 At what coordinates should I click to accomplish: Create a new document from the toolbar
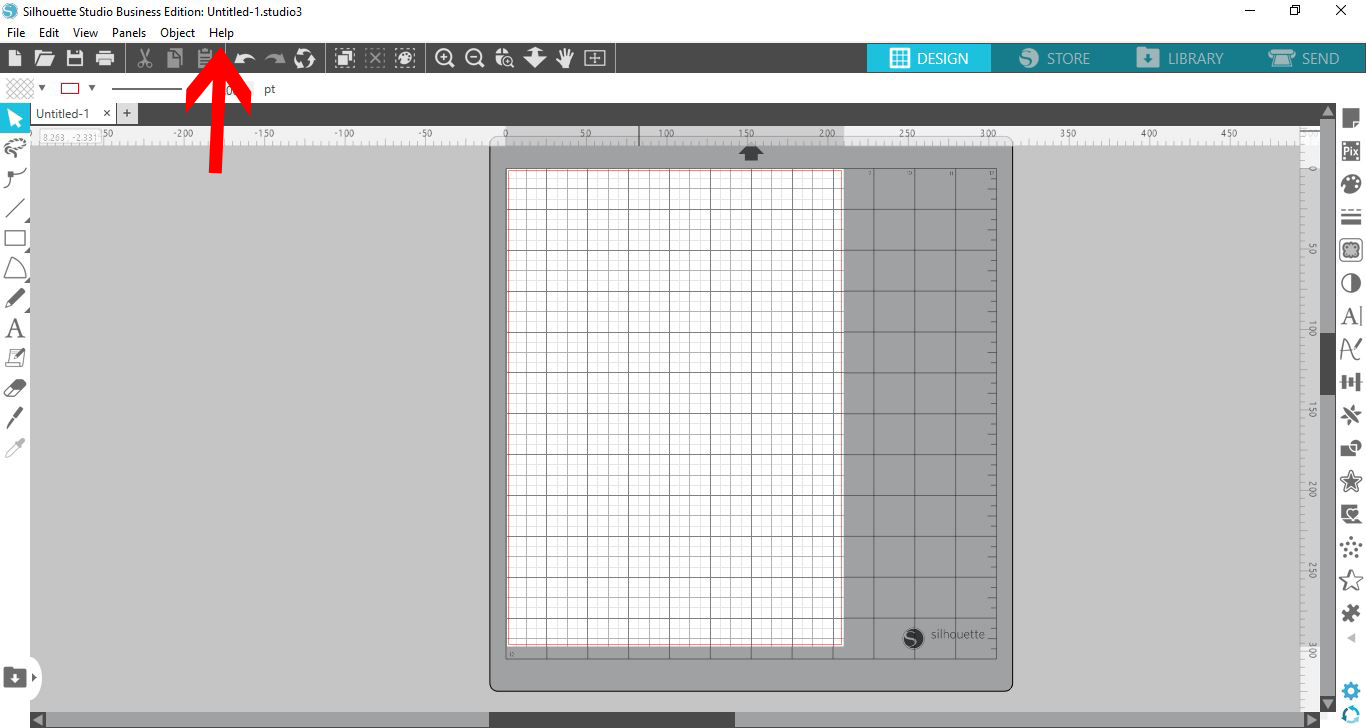(15, 58)
